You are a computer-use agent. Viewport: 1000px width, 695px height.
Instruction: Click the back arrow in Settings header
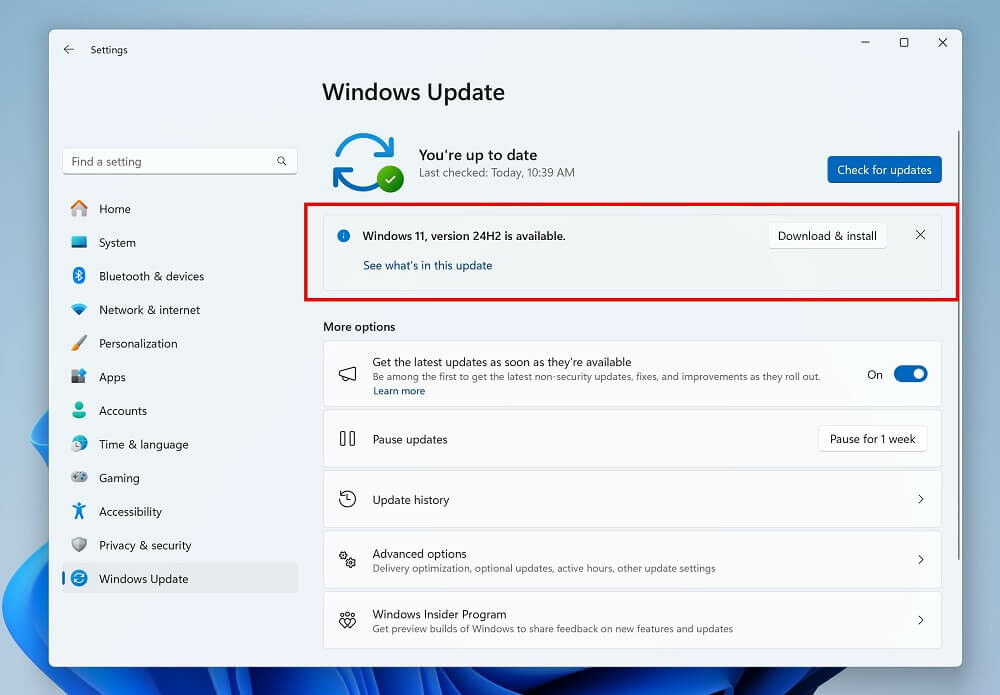point(69,50)
